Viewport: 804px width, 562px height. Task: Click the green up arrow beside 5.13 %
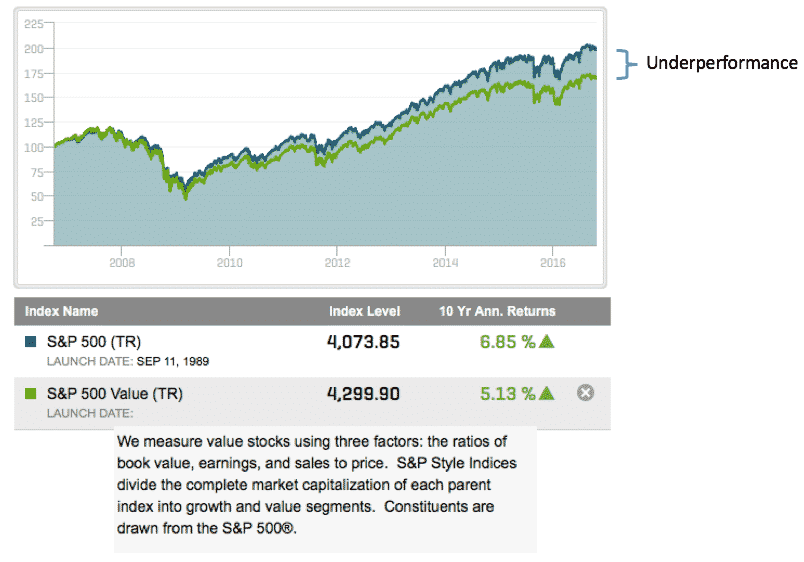click(x=546, y=393)
